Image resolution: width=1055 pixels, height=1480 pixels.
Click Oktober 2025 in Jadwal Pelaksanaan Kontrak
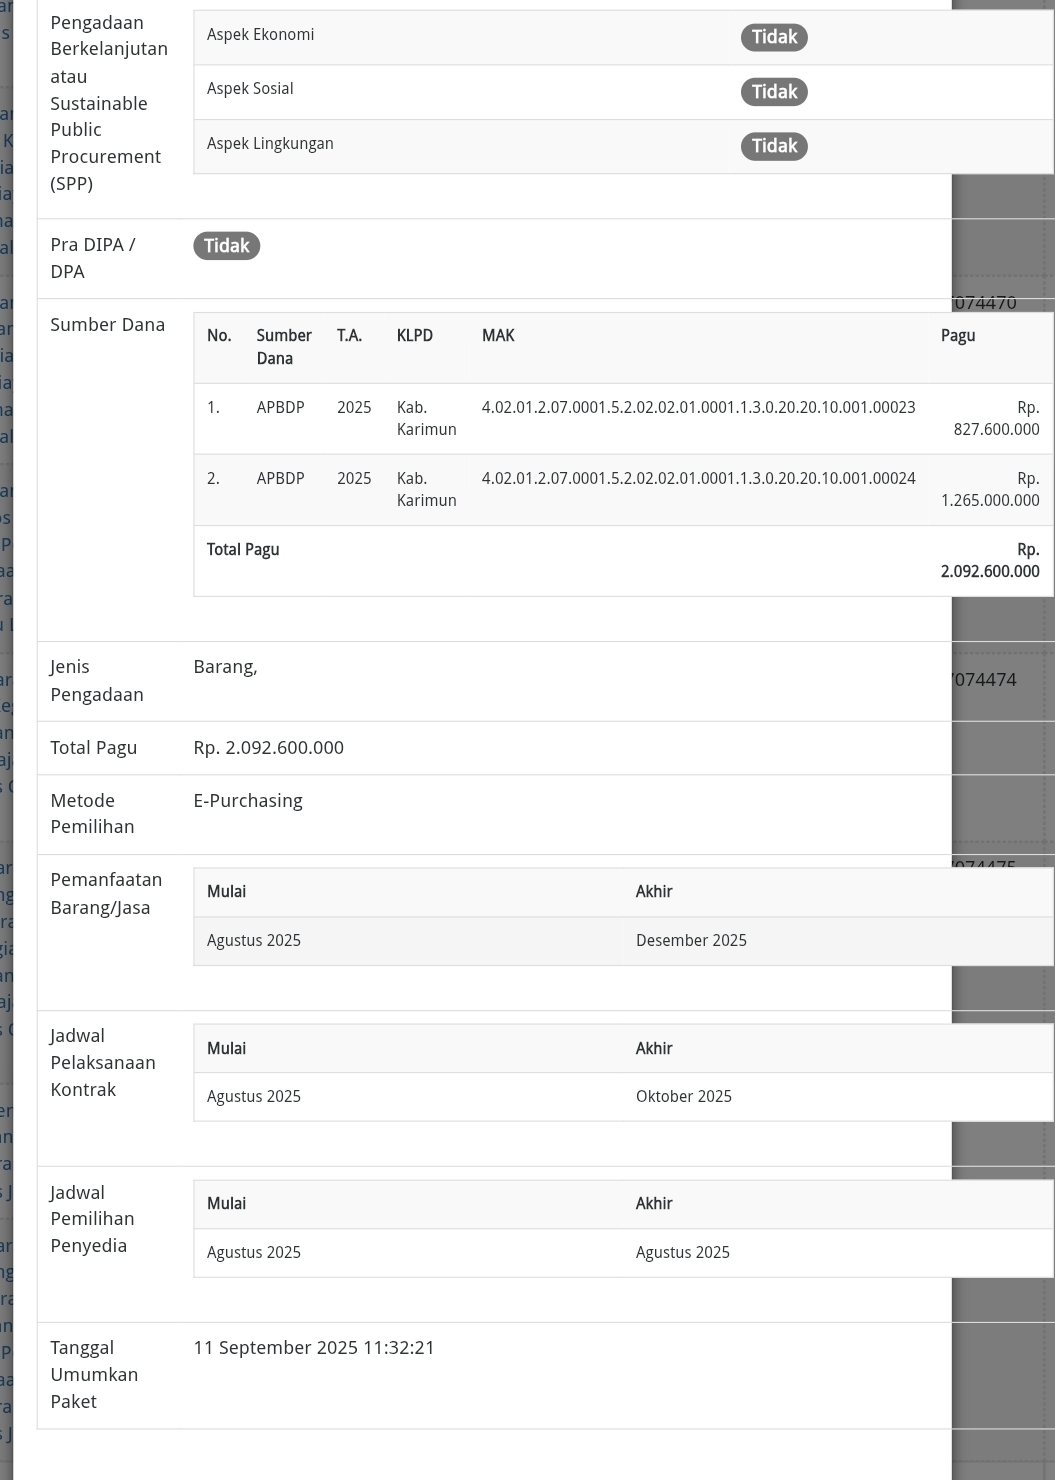click(683, 1097)
